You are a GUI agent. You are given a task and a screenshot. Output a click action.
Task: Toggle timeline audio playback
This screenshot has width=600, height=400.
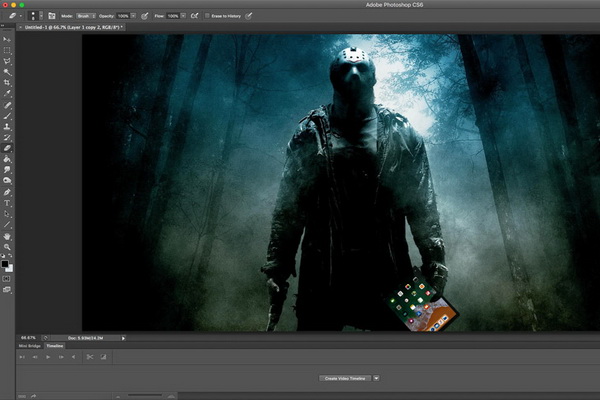tap(73, 357)
